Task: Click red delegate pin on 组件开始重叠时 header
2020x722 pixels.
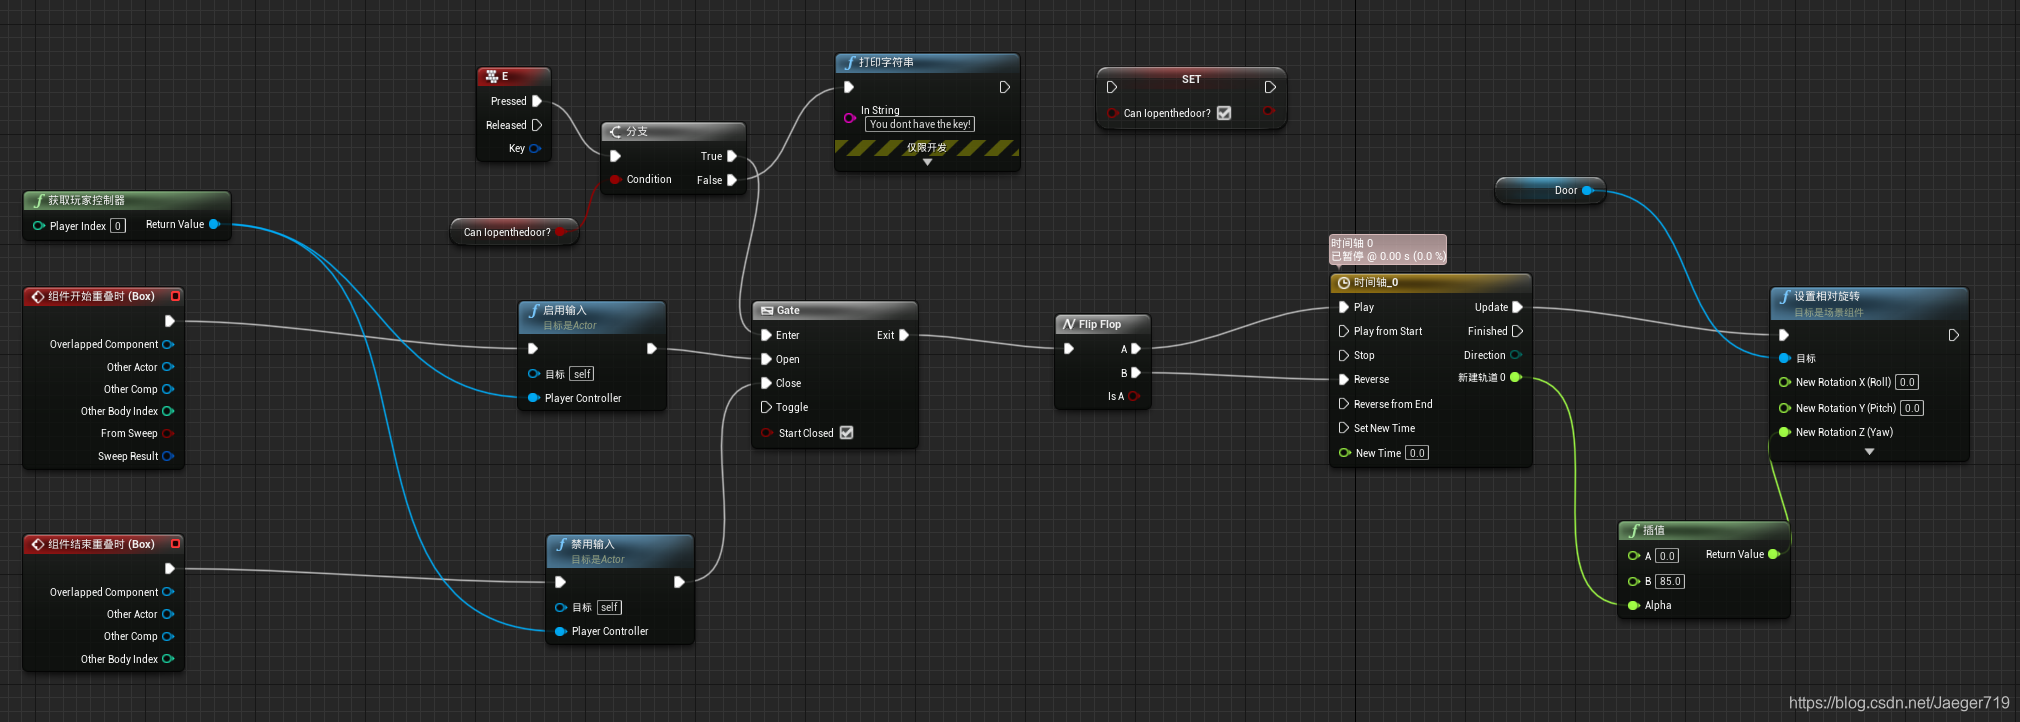Action: click(176, 296)
